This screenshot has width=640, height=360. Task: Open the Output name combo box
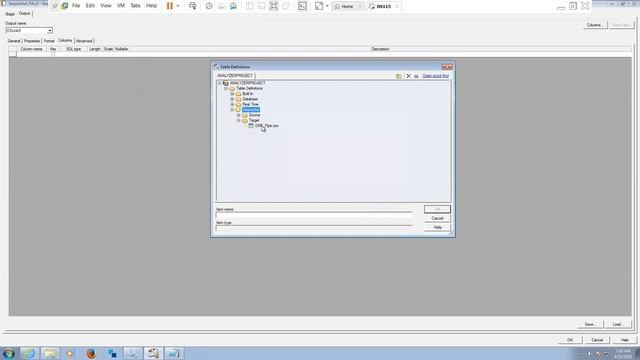pyautogui.click(x=29, y=31)
